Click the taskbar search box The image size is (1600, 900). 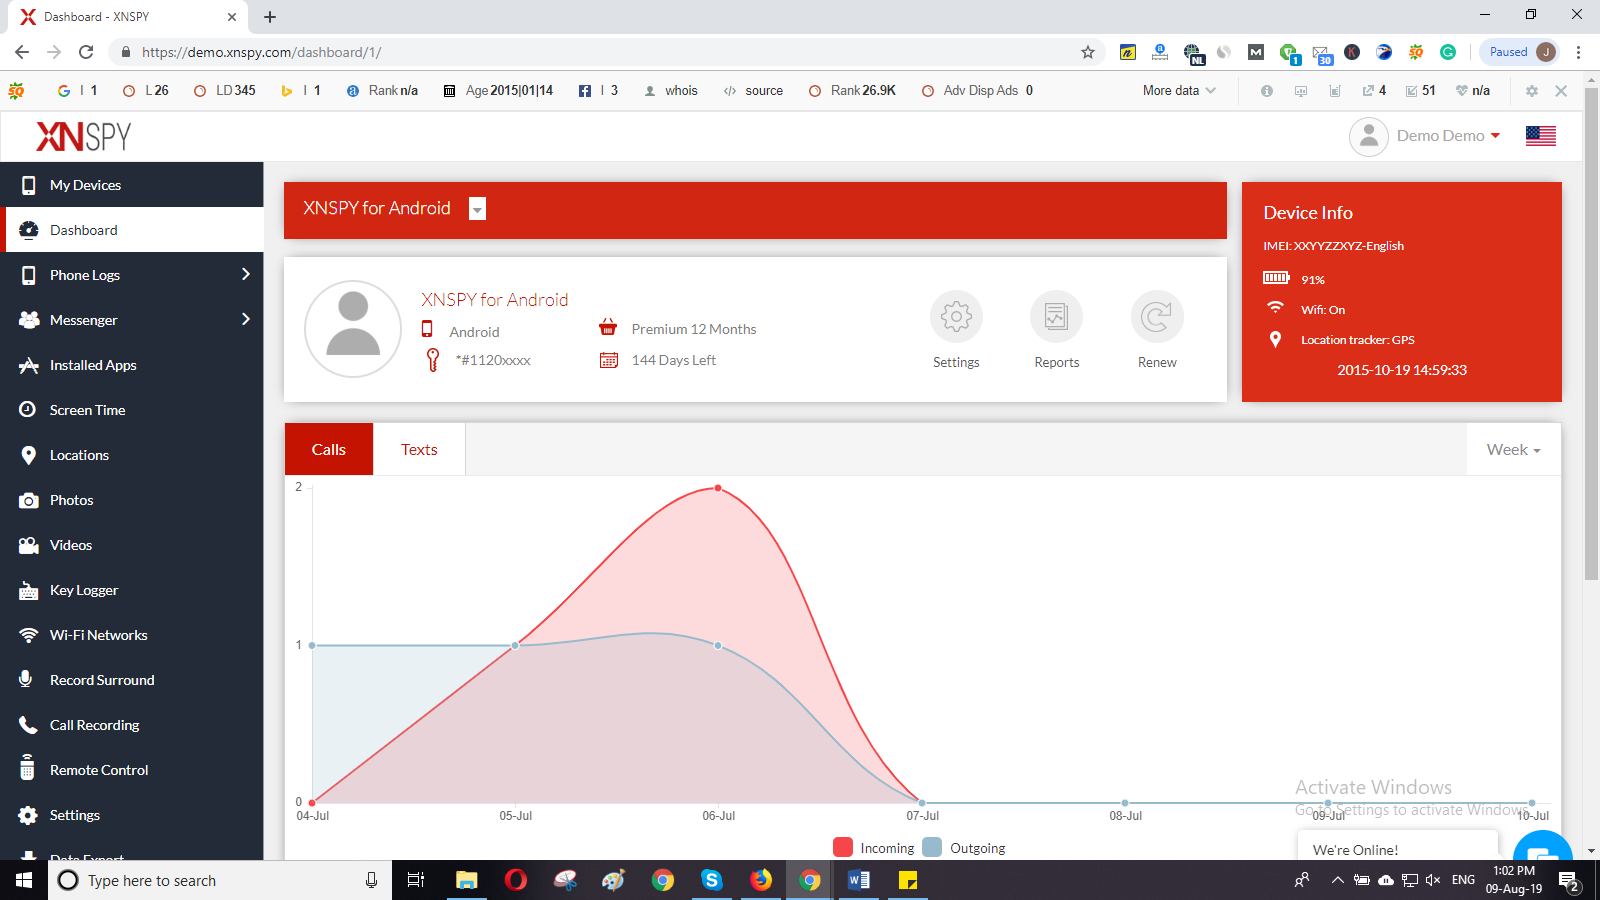click(x=220, y=880)
